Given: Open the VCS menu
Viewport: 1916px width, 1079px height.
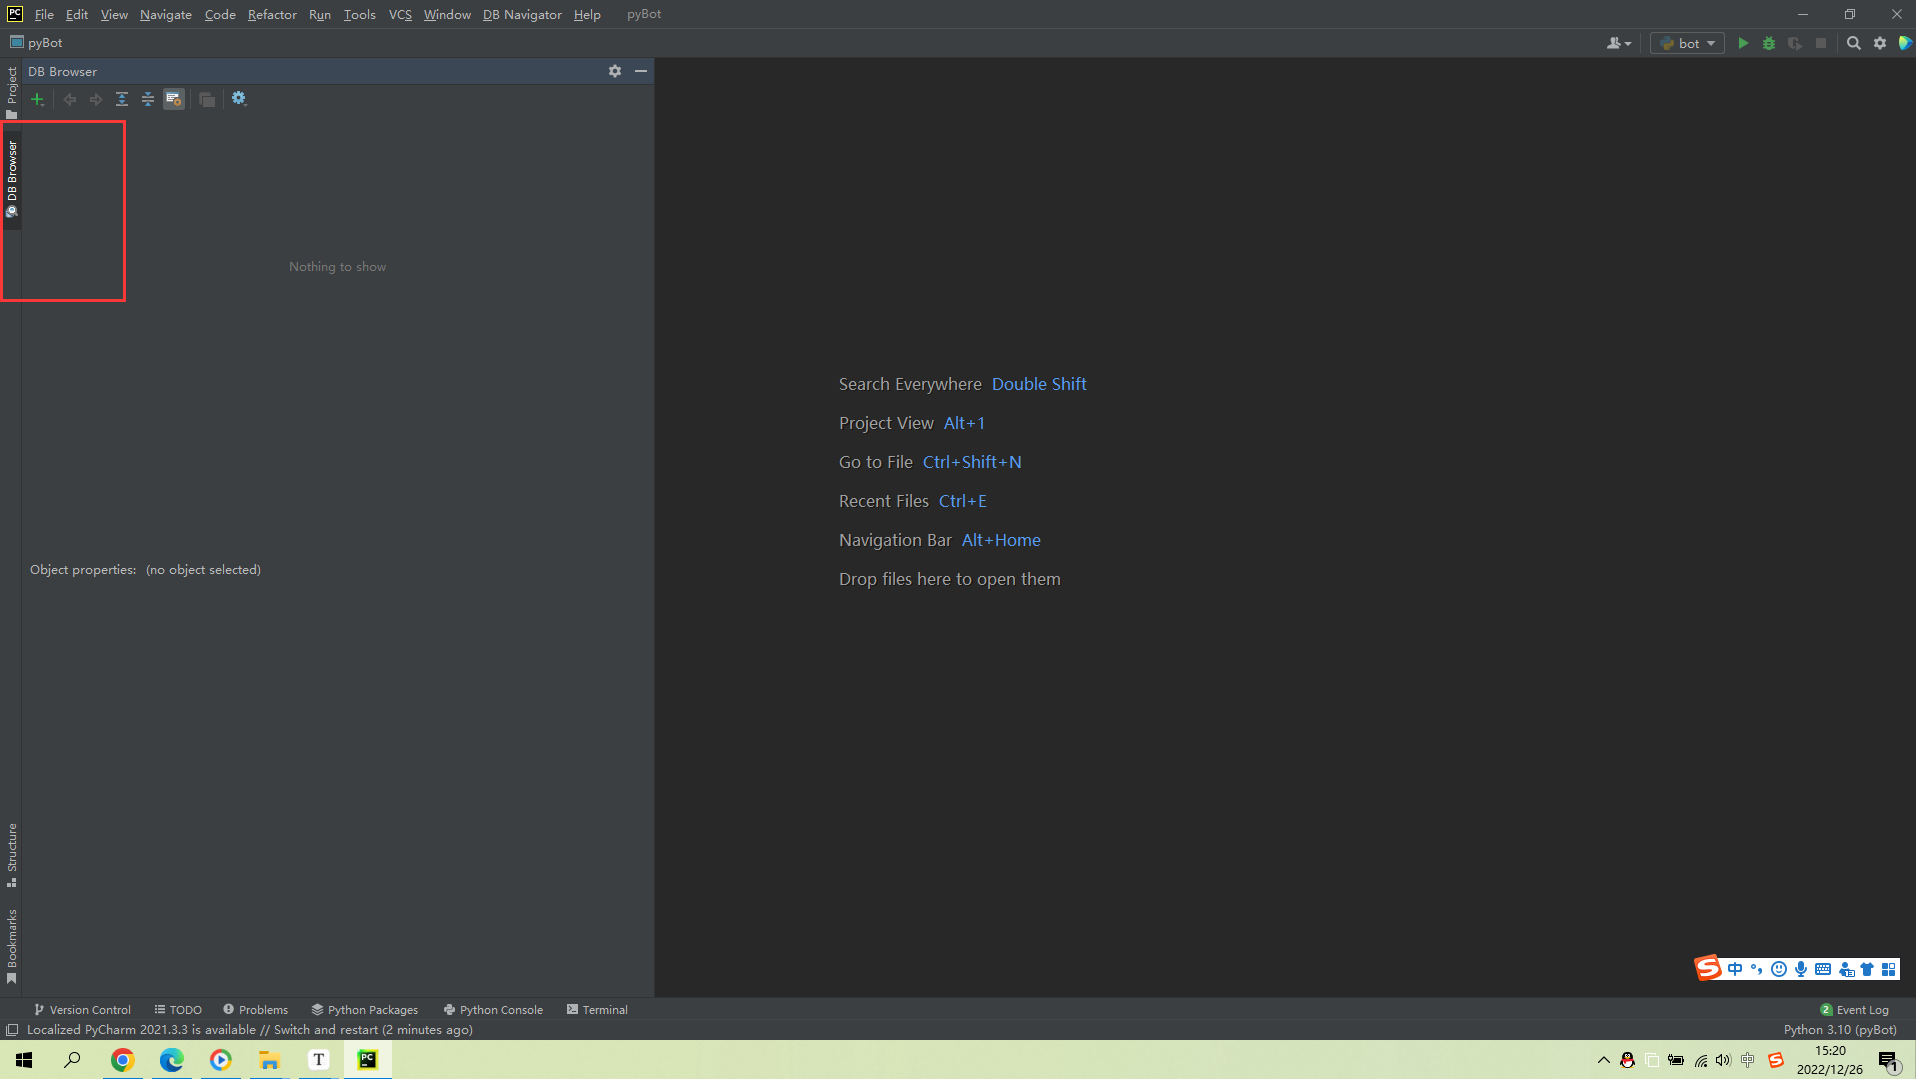Looking at the screenshot, I should coord(400,14).
